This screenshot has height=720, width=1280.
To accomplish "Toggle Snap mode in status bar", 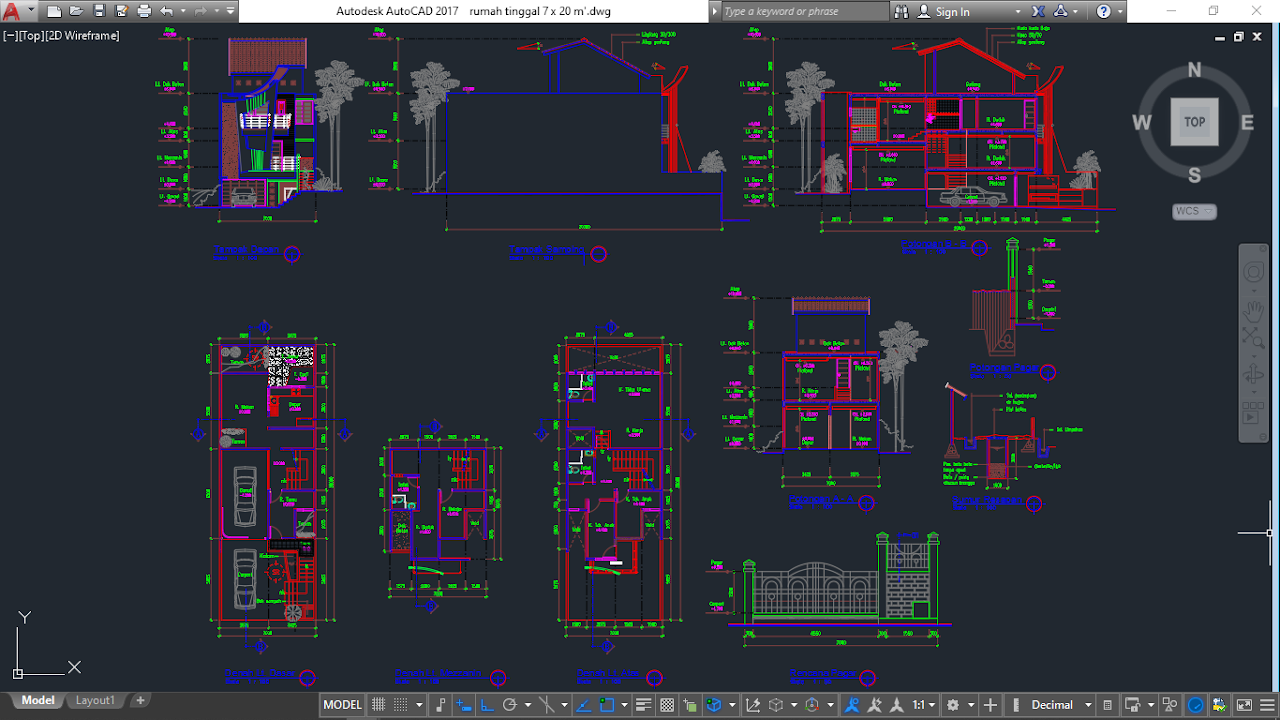I will click(401, 705).
